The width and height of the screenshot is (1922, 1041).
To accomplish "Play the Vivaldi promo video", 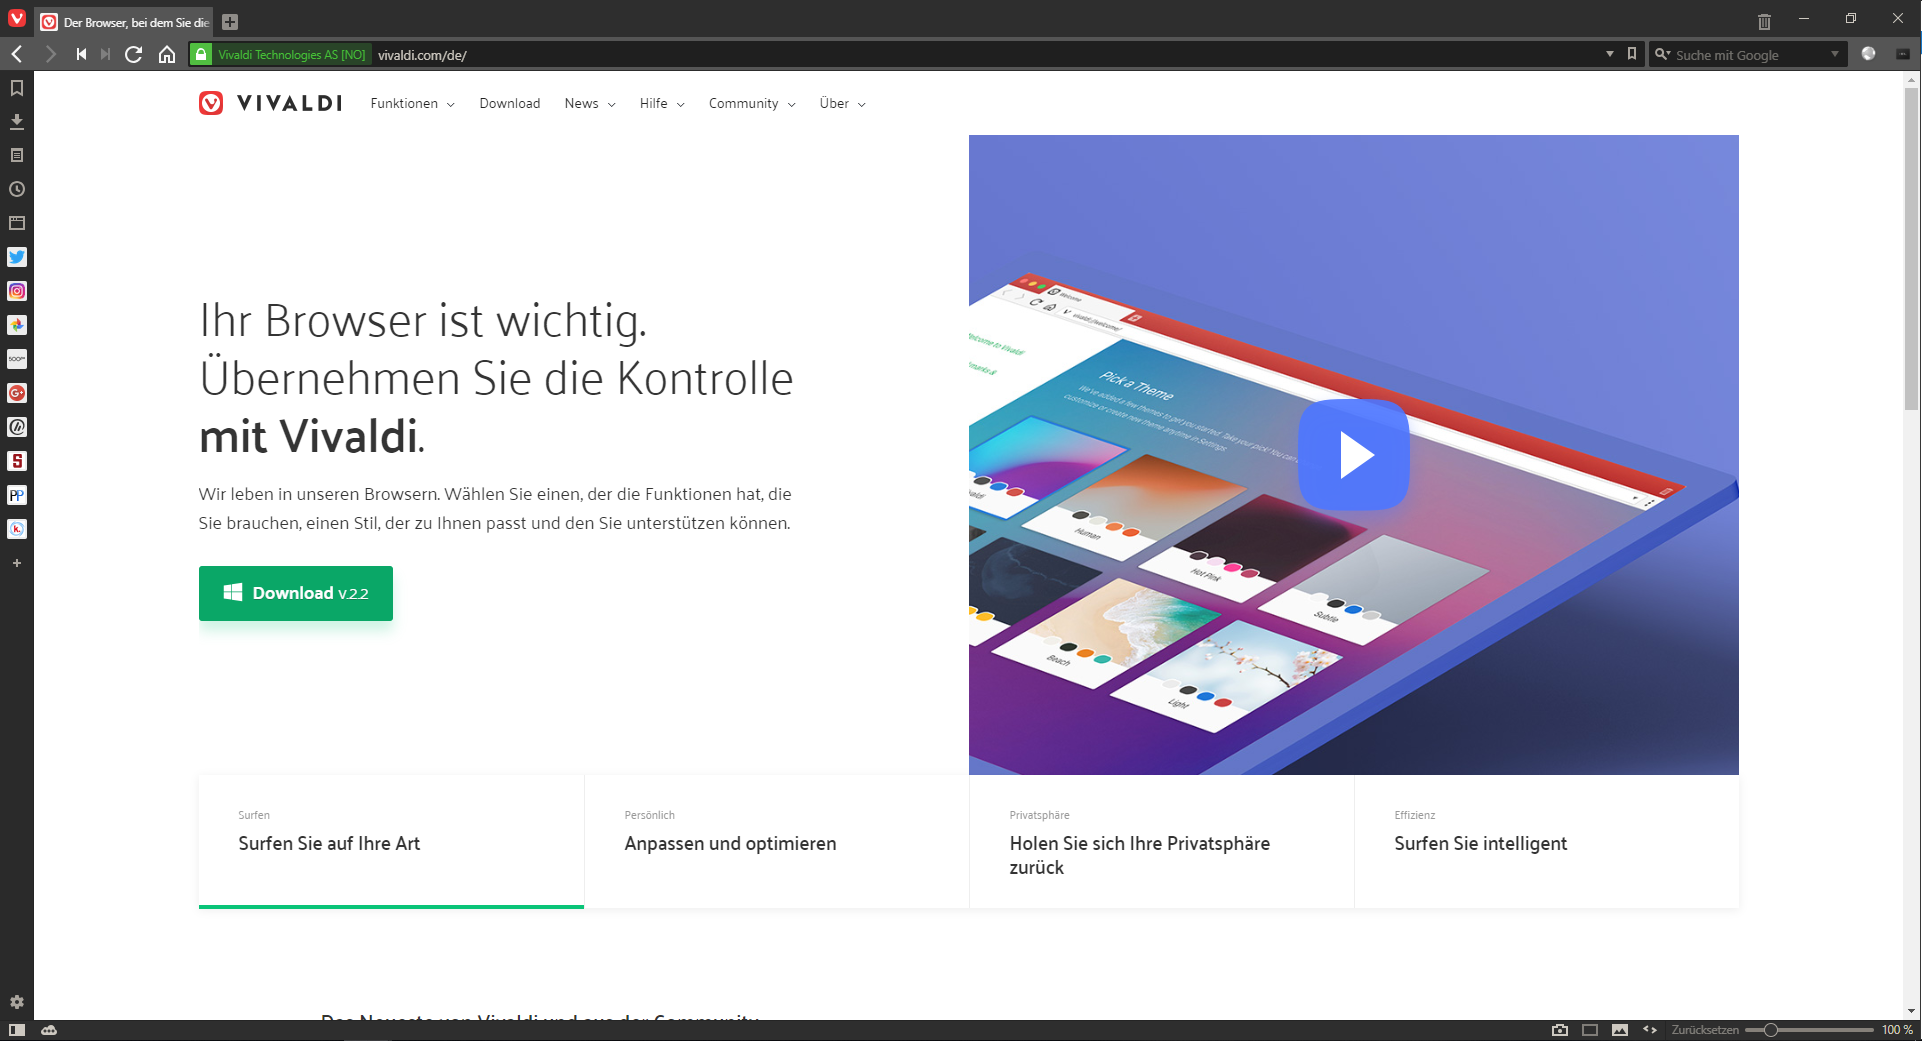I will coord(1353,455).
